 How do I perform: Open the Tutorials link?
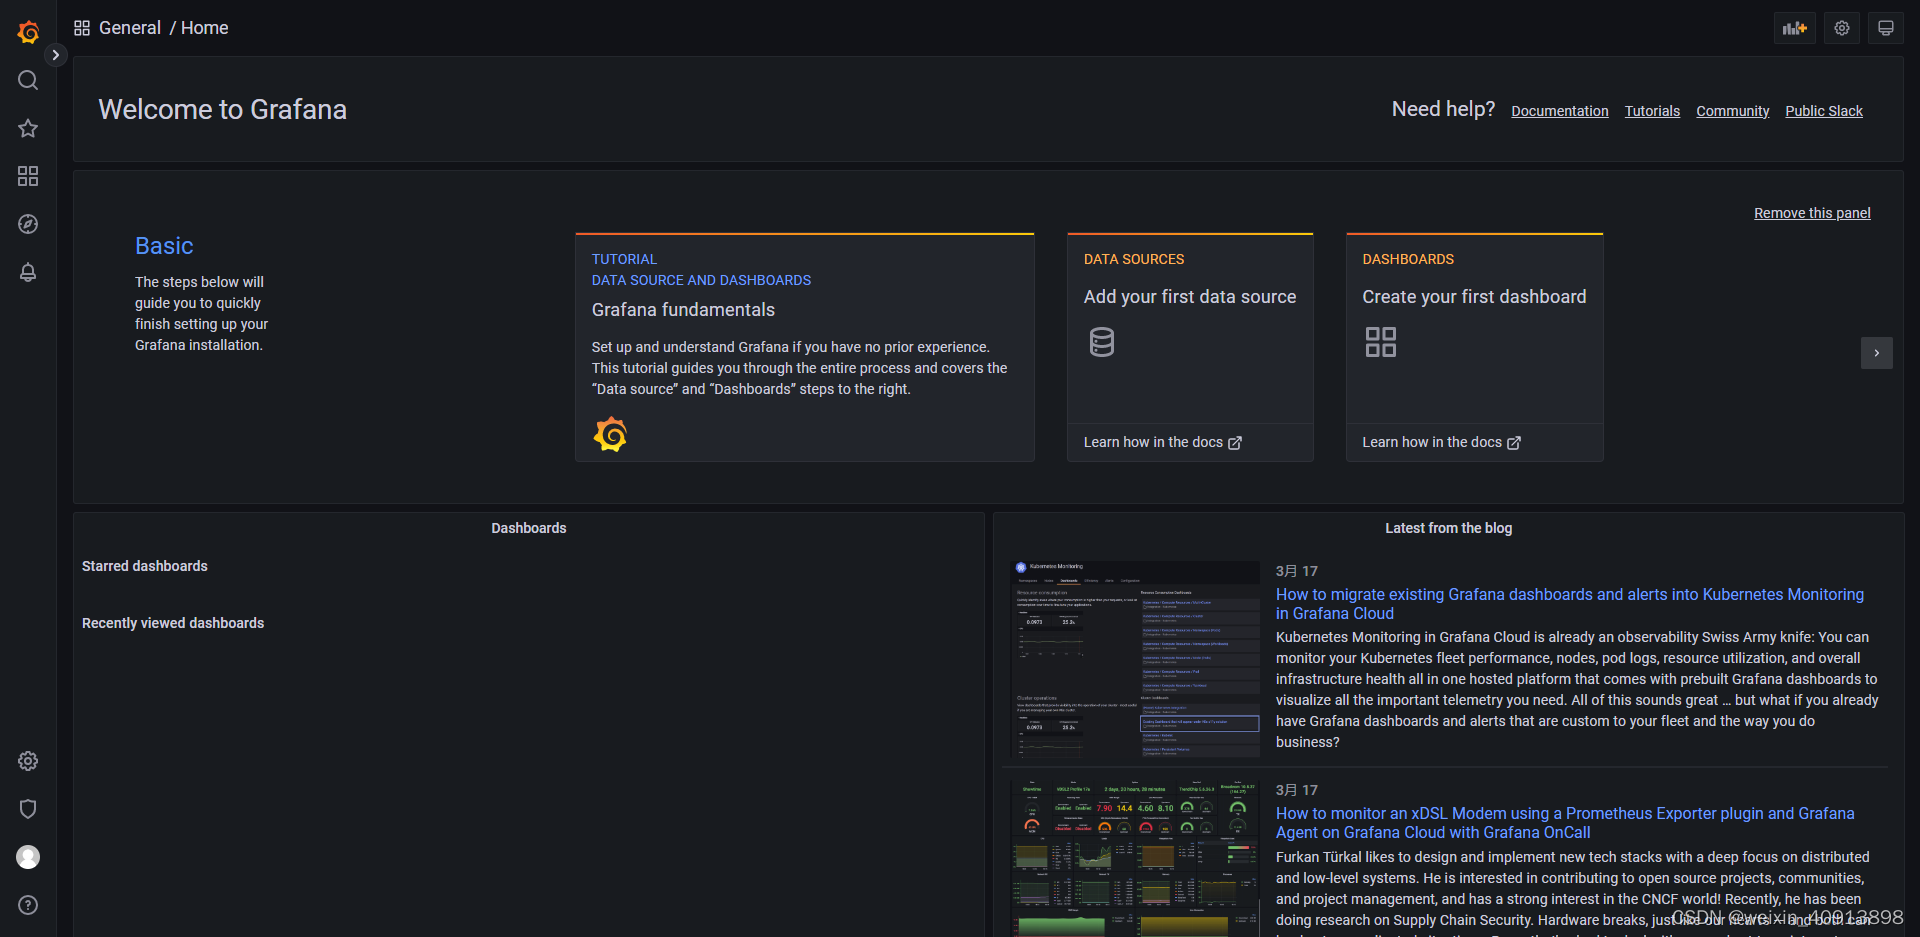click(x=1652, y=111)
